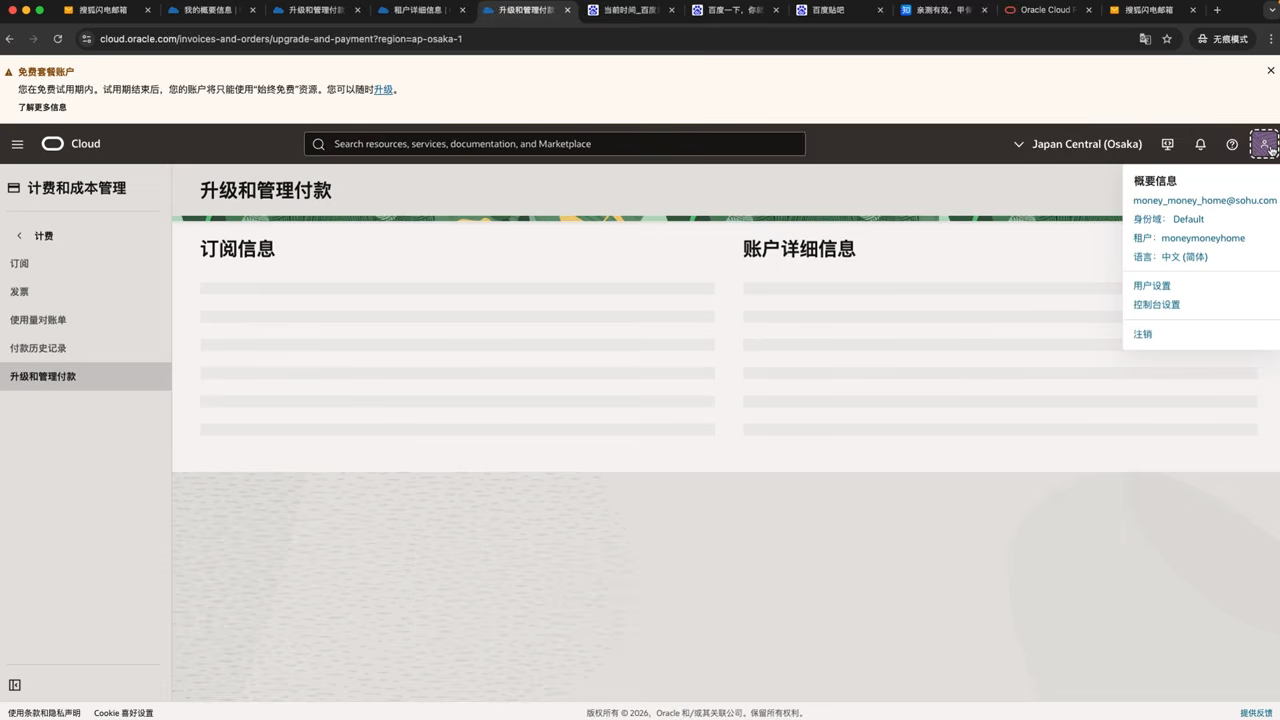Open the site information icon in address bar
Image resolution: width=1280 pixels, height=720 pixels.
coord(86,39)
